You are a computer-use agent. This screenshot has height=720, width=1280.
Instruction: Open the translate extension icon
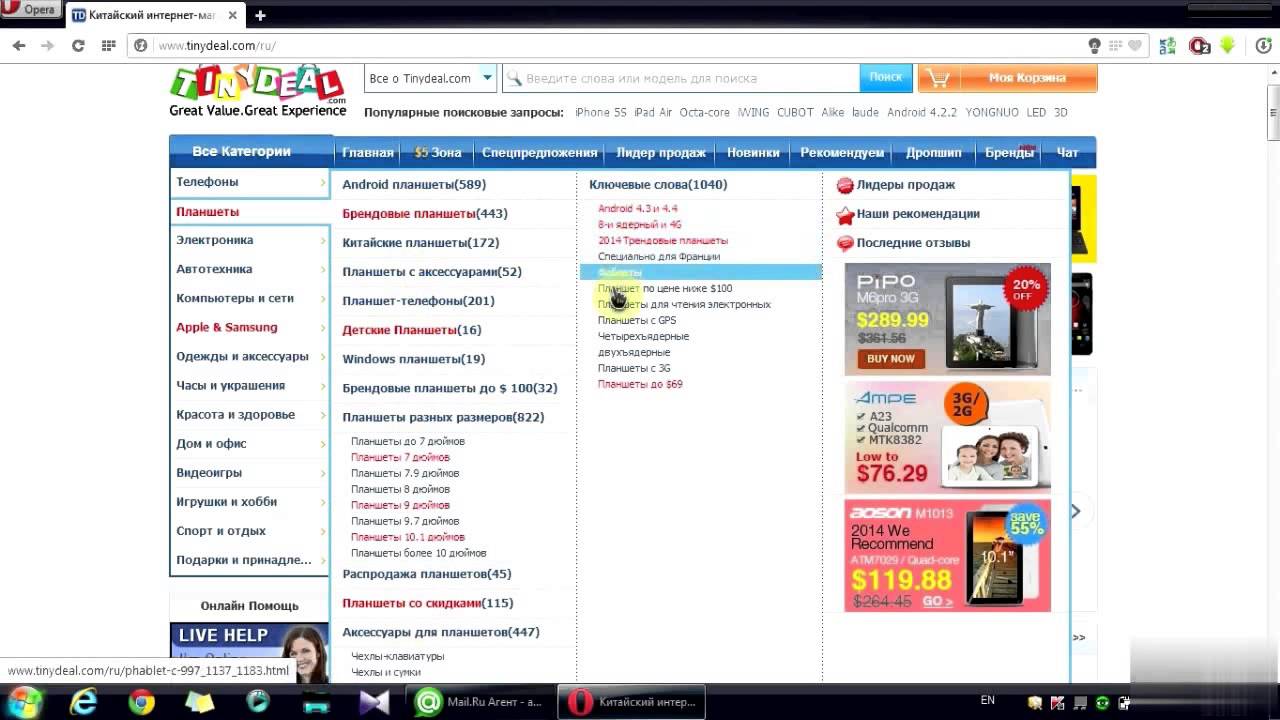click(1167, 45)
